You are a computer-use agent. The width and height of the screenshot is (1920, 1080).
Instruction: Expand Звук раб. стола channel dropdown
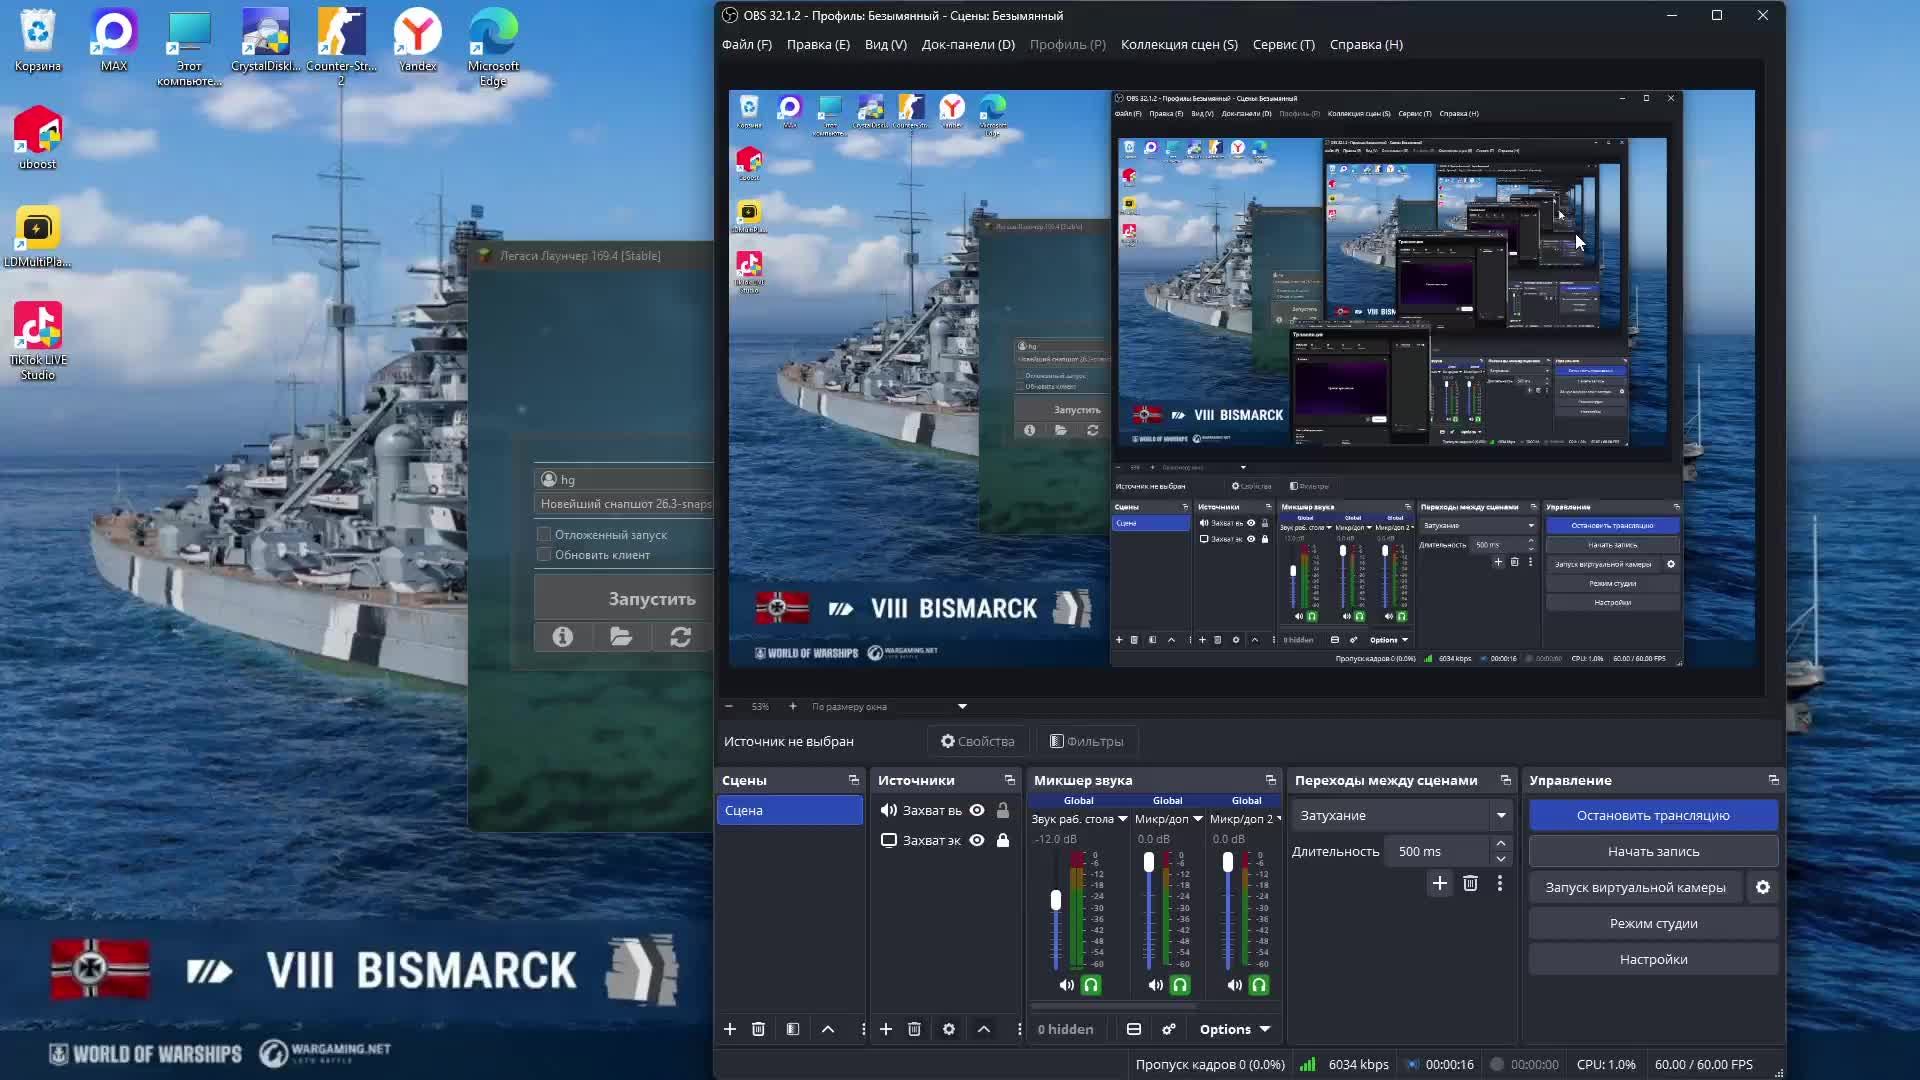pos(1123,819)
